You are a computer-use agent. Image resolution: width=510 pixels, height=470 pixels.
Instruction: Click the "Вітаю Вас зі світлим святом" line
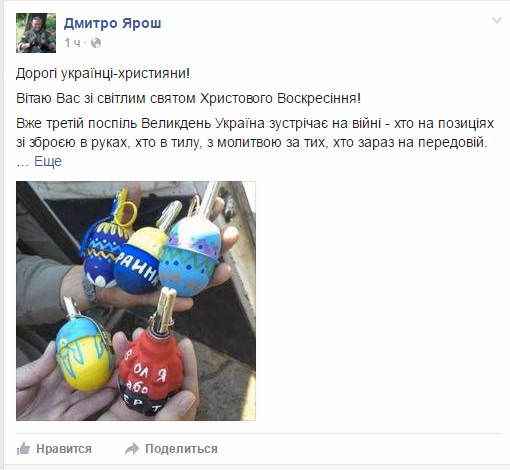pos(188,98)
